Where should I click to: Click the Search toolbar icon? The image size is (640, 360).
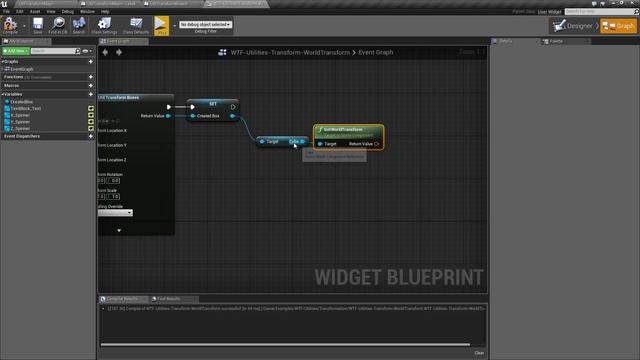click(x=79, y=25)
